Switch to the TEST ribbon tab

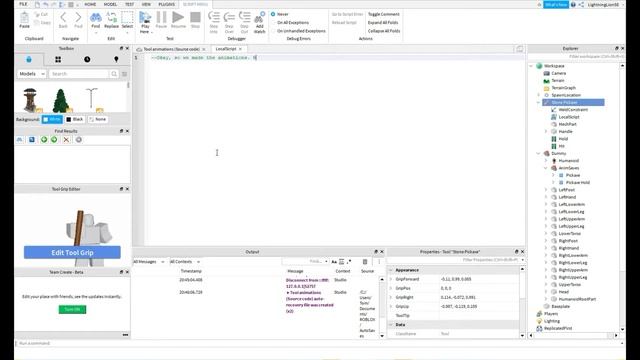(x=129, y=4)
